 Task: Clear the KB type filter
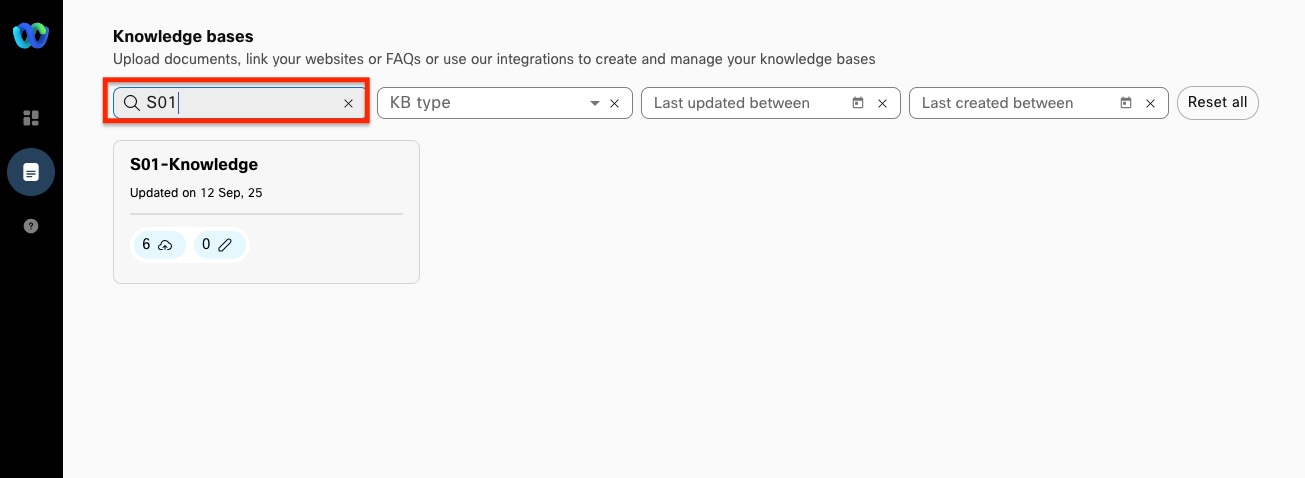click(615, 103)
